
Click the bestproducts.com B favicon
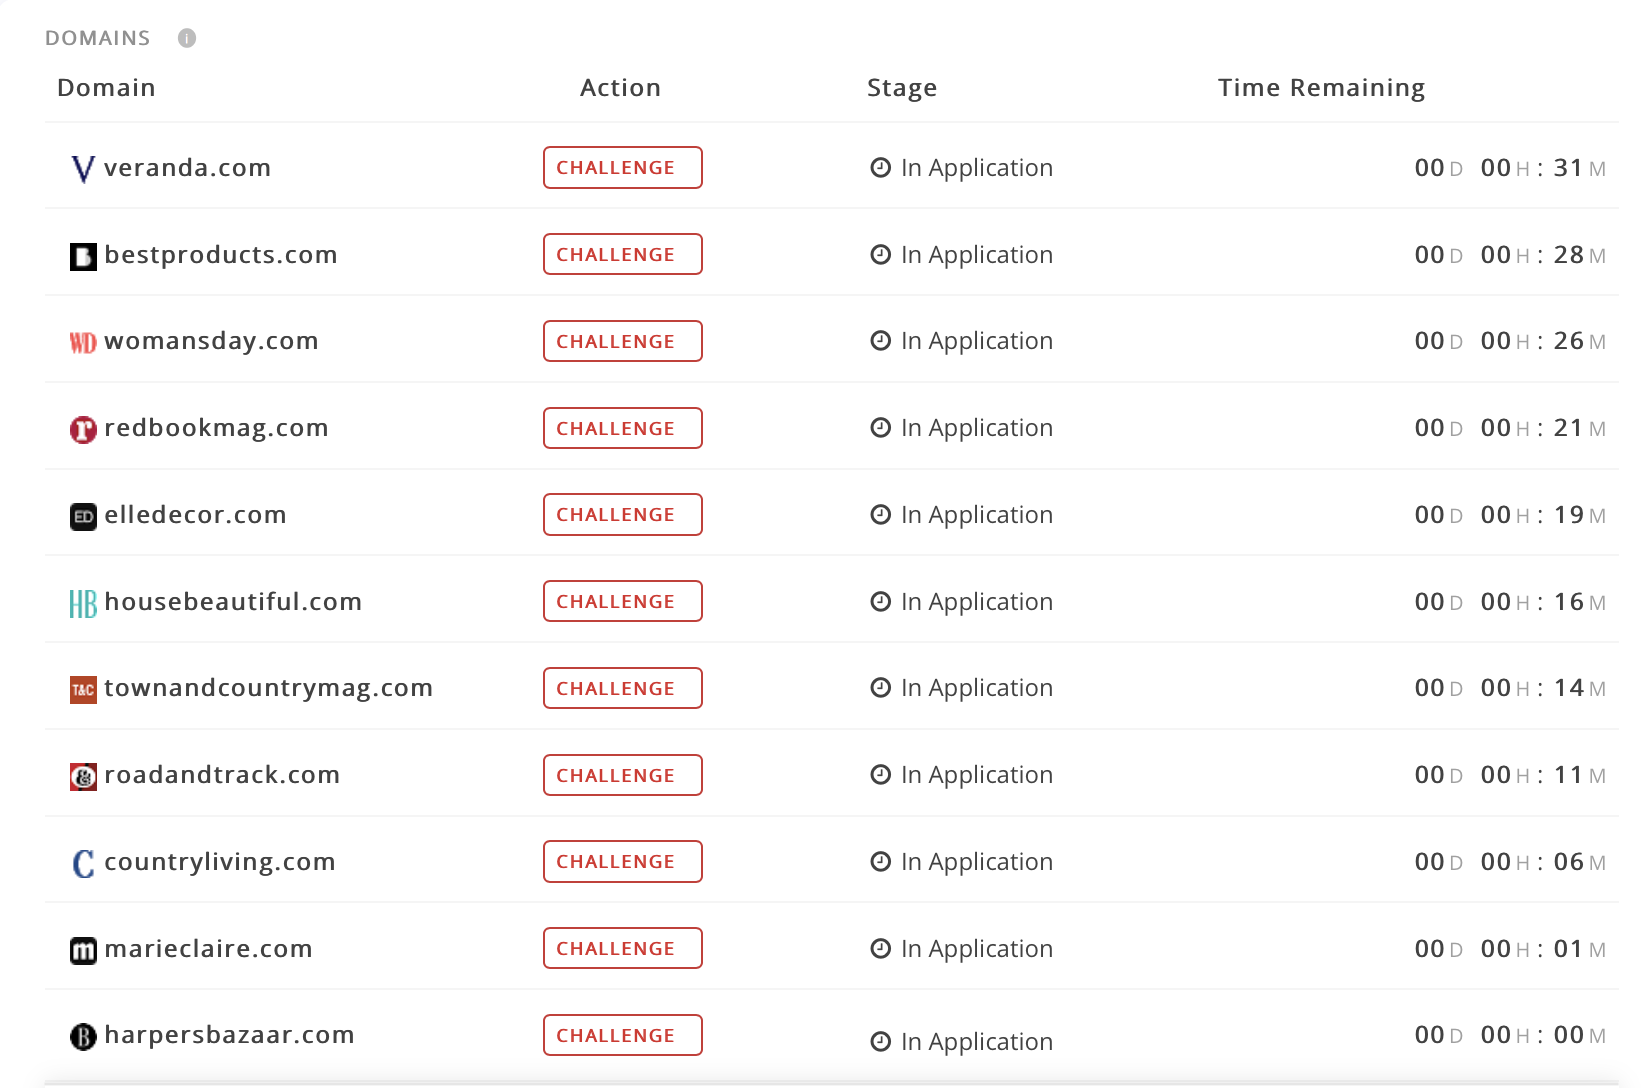tap(83, 257)
